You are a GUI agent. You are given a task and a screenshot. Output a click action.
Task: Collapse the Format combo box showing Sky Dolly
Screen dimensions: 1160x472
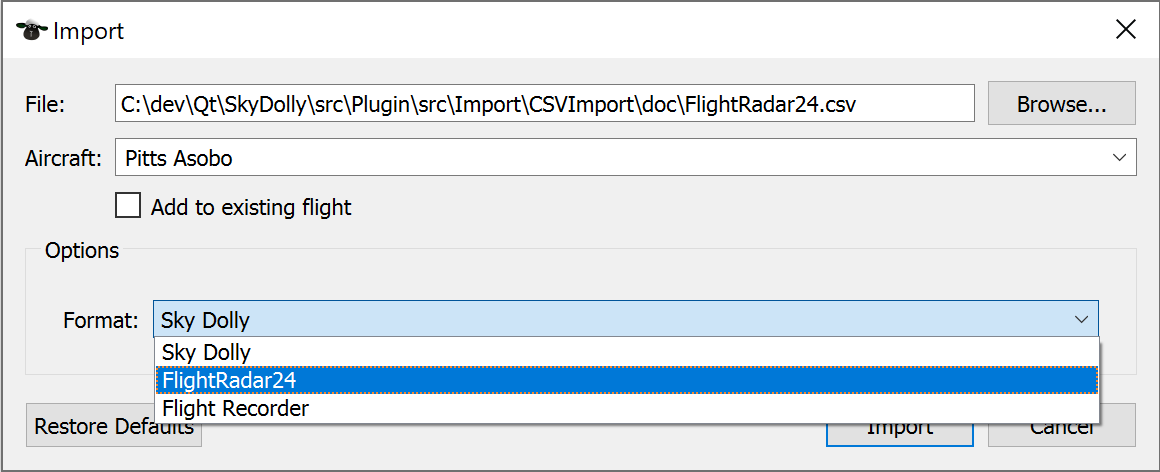tap(626, 320)
